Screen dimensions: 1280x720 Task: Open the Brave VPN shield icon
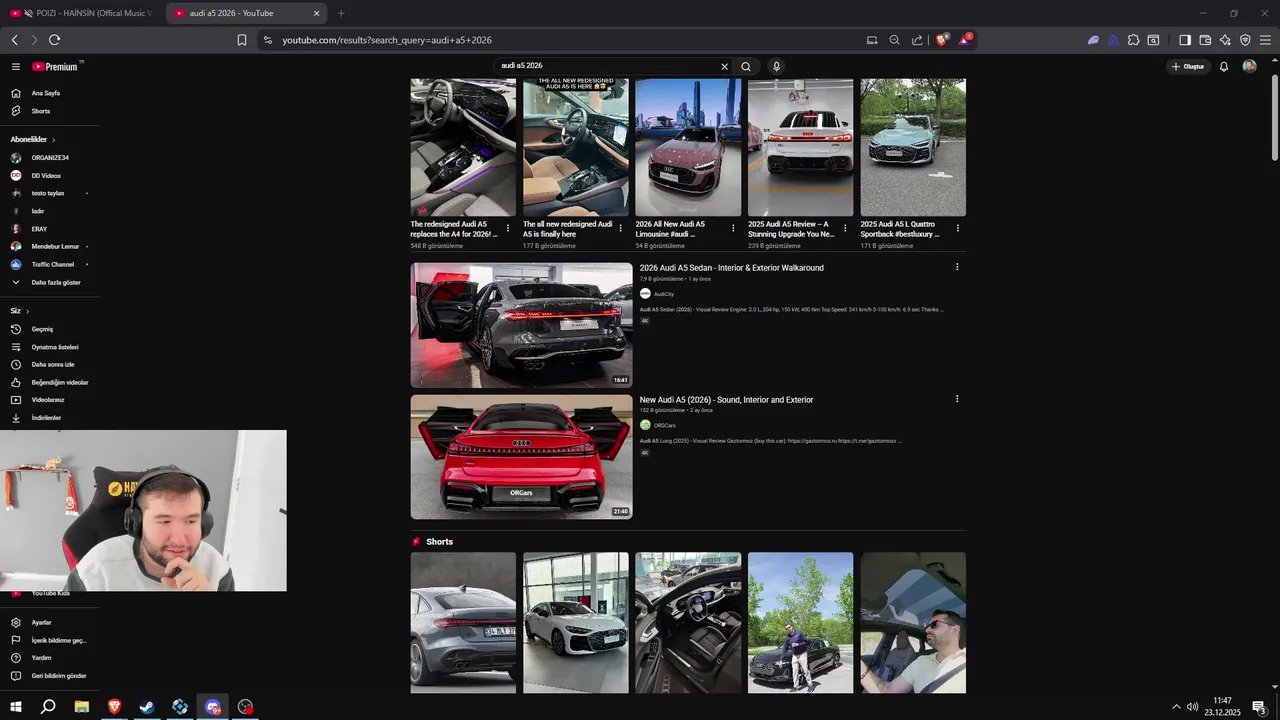coord(1245,40)
